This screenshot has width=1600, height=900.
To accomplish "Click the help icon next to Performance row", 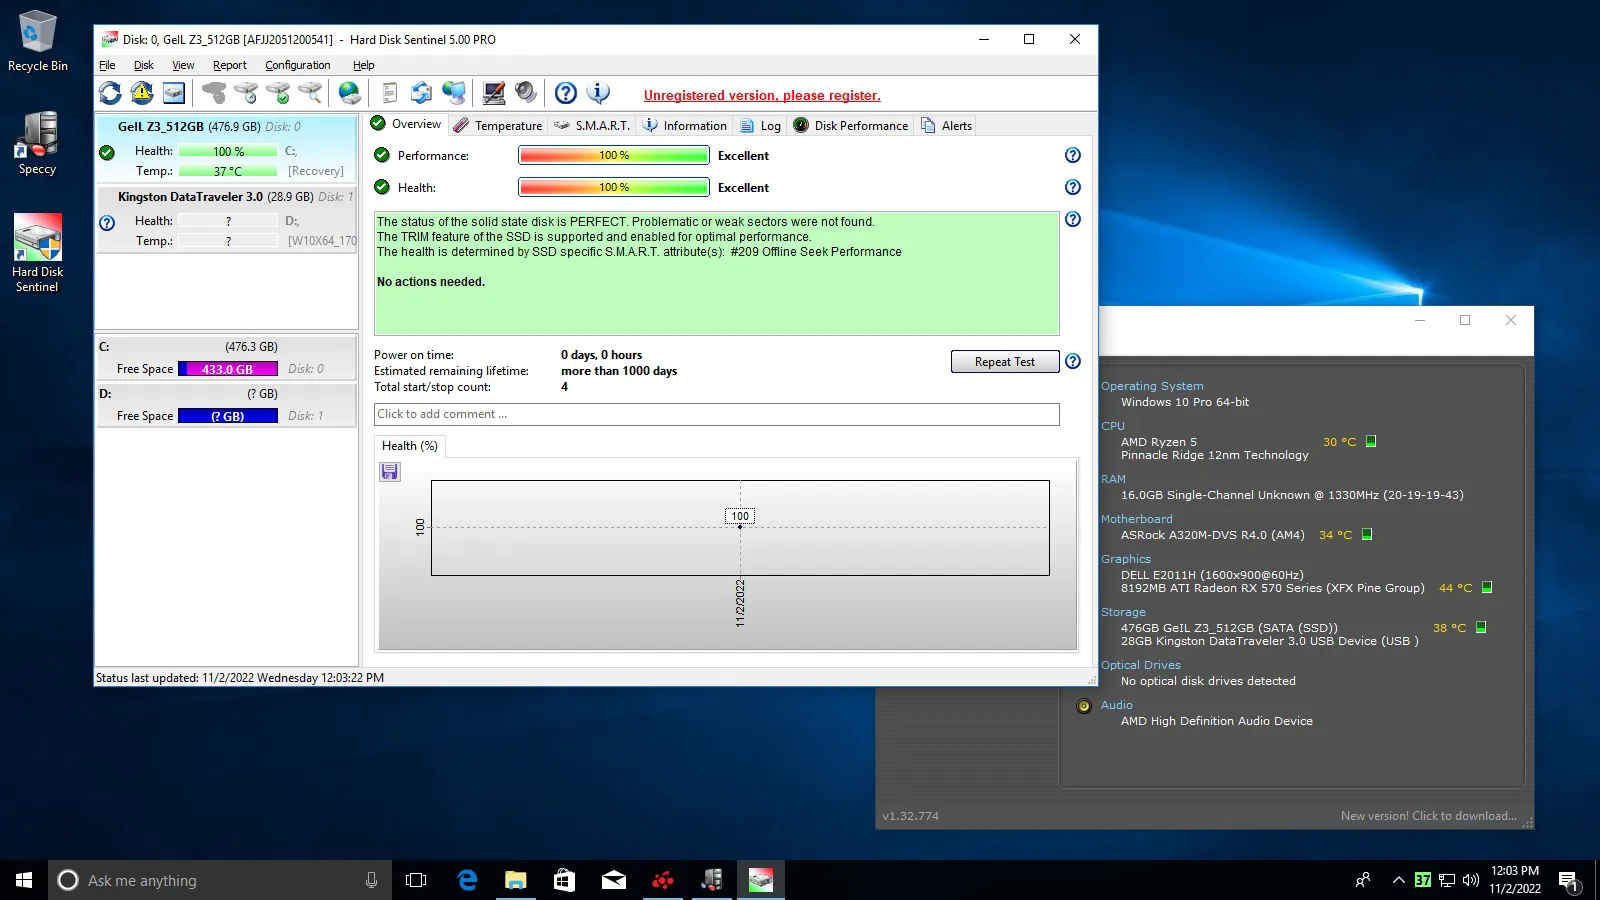I will pyautogui.click(x=1073, y=155).
